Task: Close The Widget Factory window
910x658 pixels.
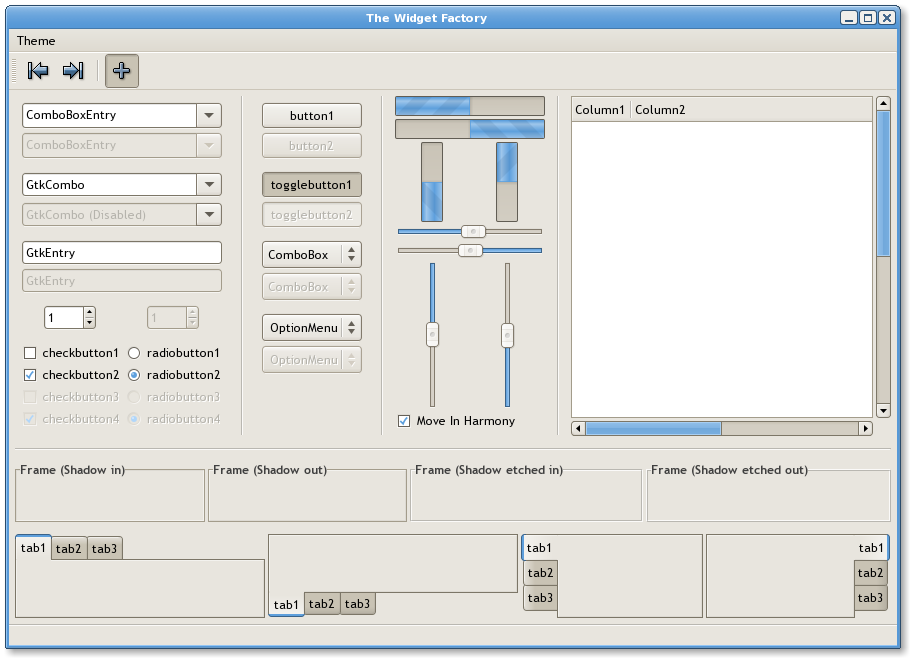Action: (x=887, y=18)
